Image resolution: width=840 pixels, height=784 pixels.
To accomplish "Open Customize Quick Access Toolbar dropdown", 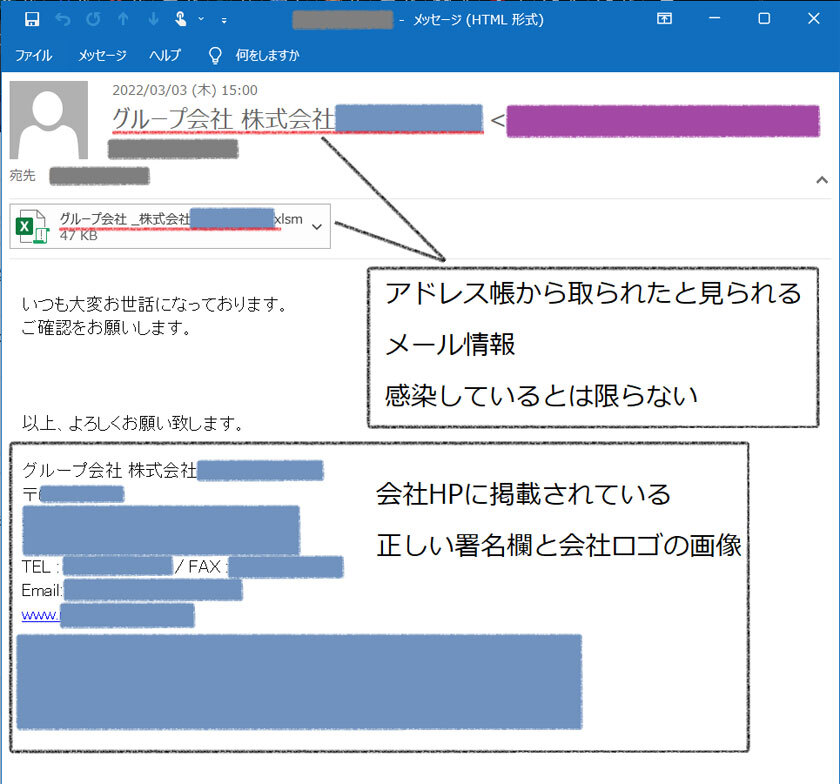I will tap(223, 20).
